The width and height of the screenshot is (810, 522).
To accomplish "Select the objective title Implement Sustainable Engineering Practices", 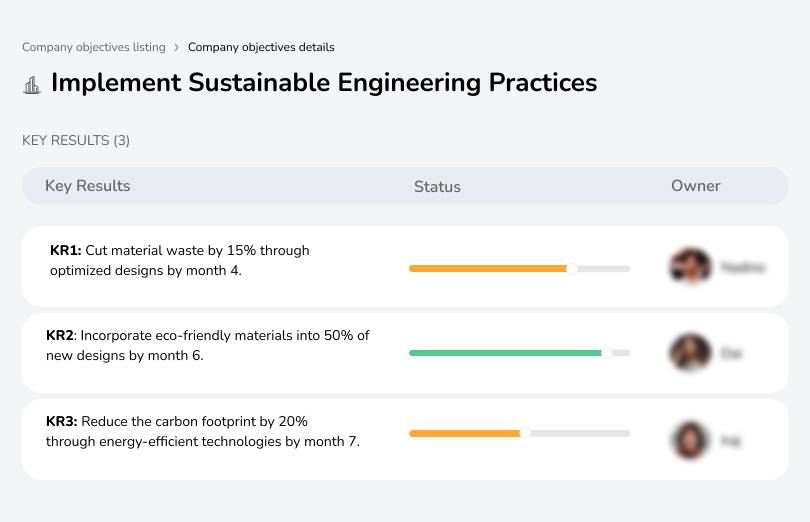I will [324, 83].
